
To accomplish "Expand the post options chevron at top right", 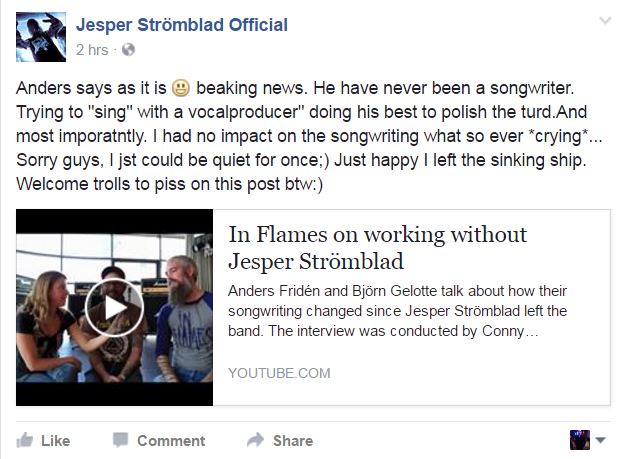I will [603, 21].
